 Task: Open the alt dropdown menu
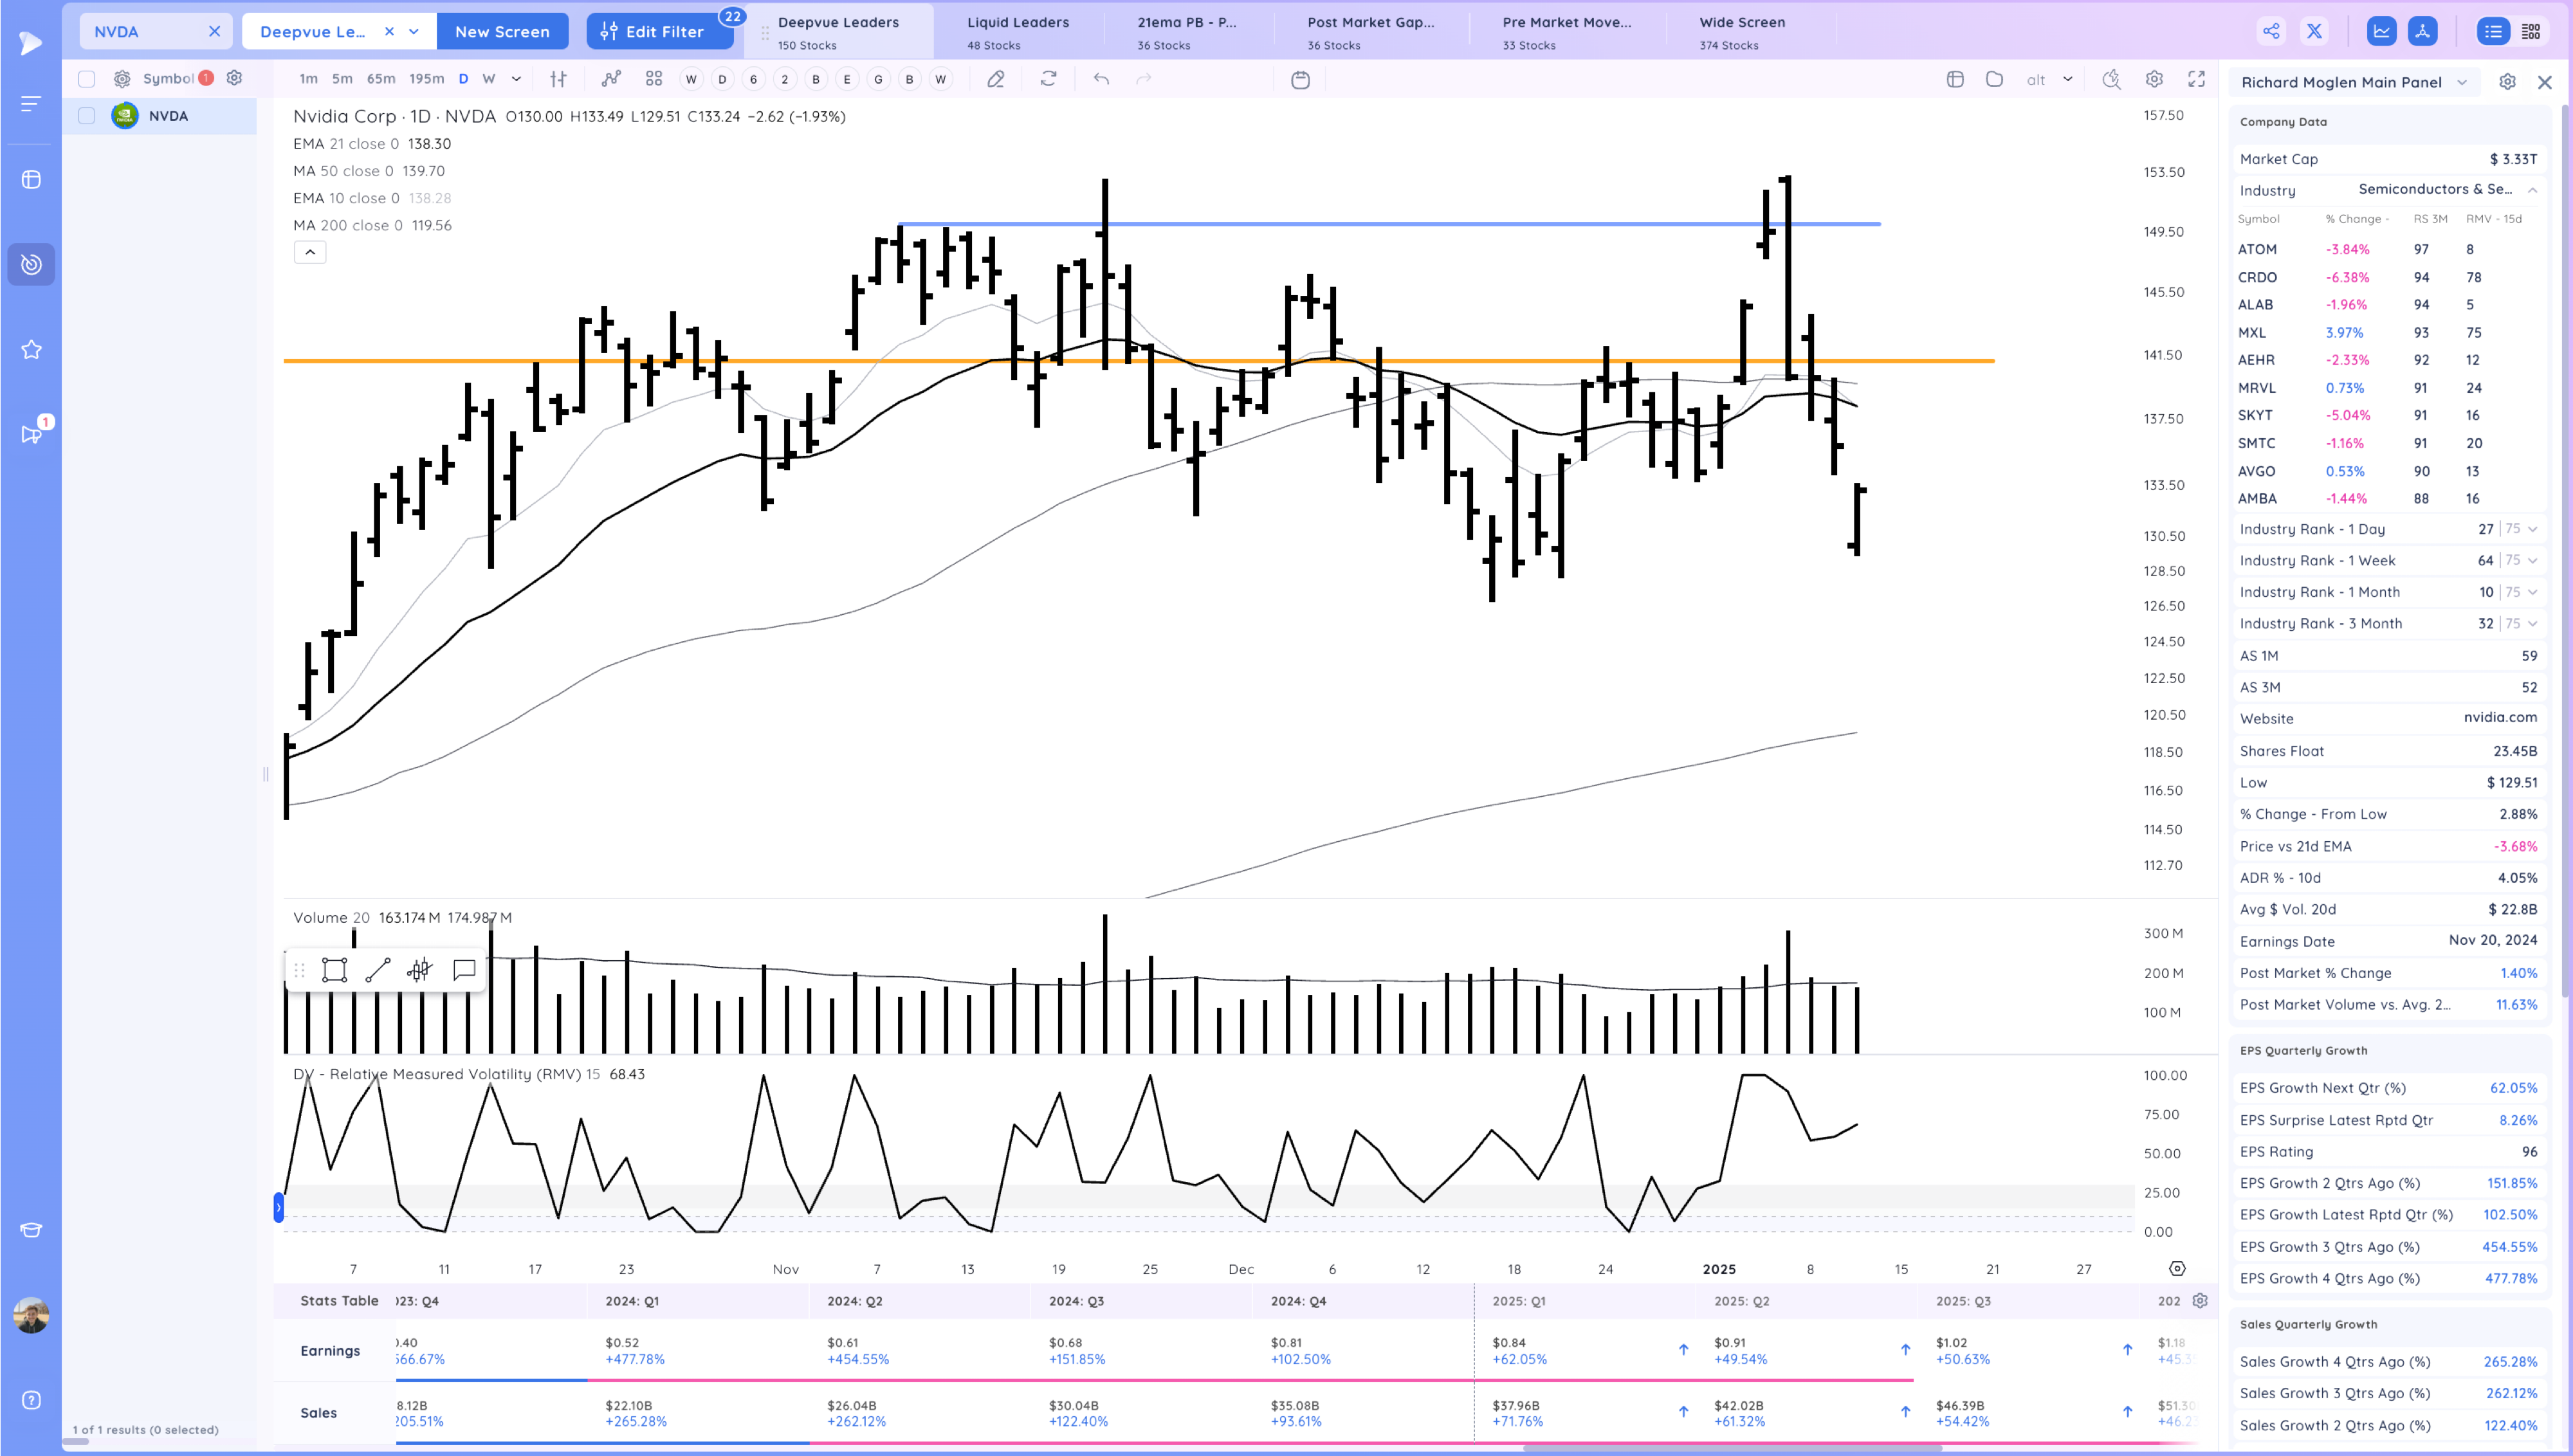coord(2049,79)
